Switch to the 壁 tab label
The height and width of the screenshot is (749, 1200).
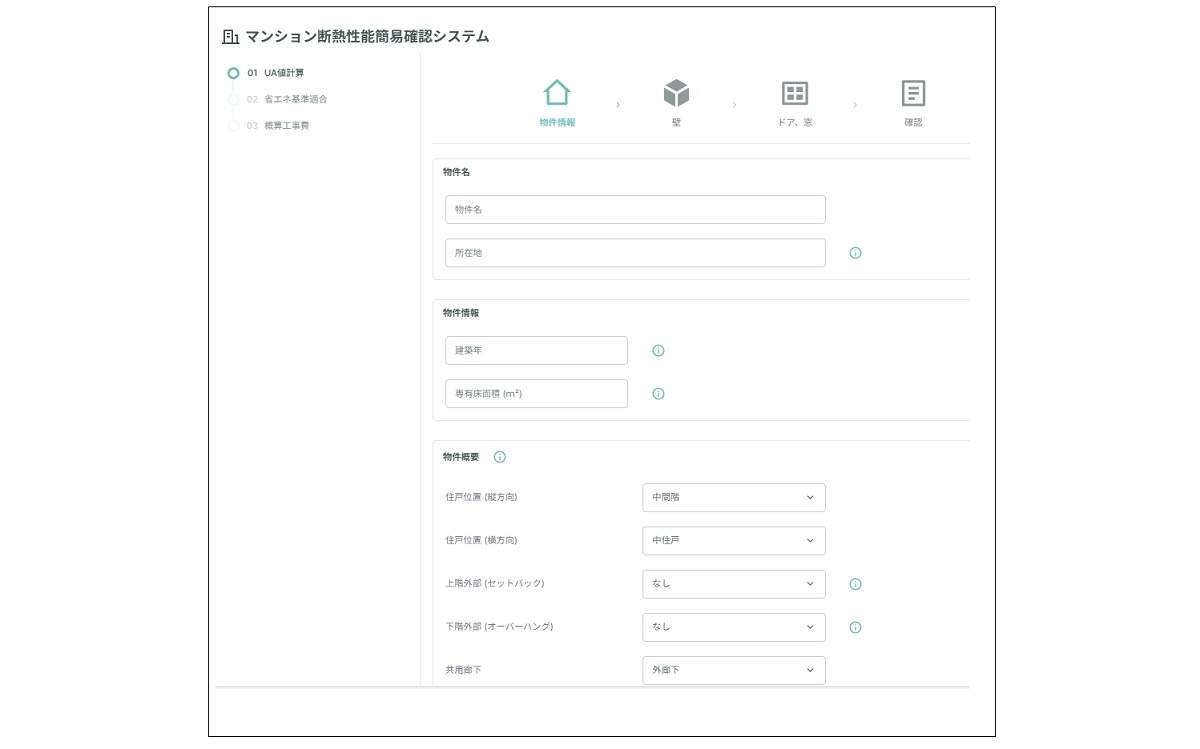click(676, 122)
